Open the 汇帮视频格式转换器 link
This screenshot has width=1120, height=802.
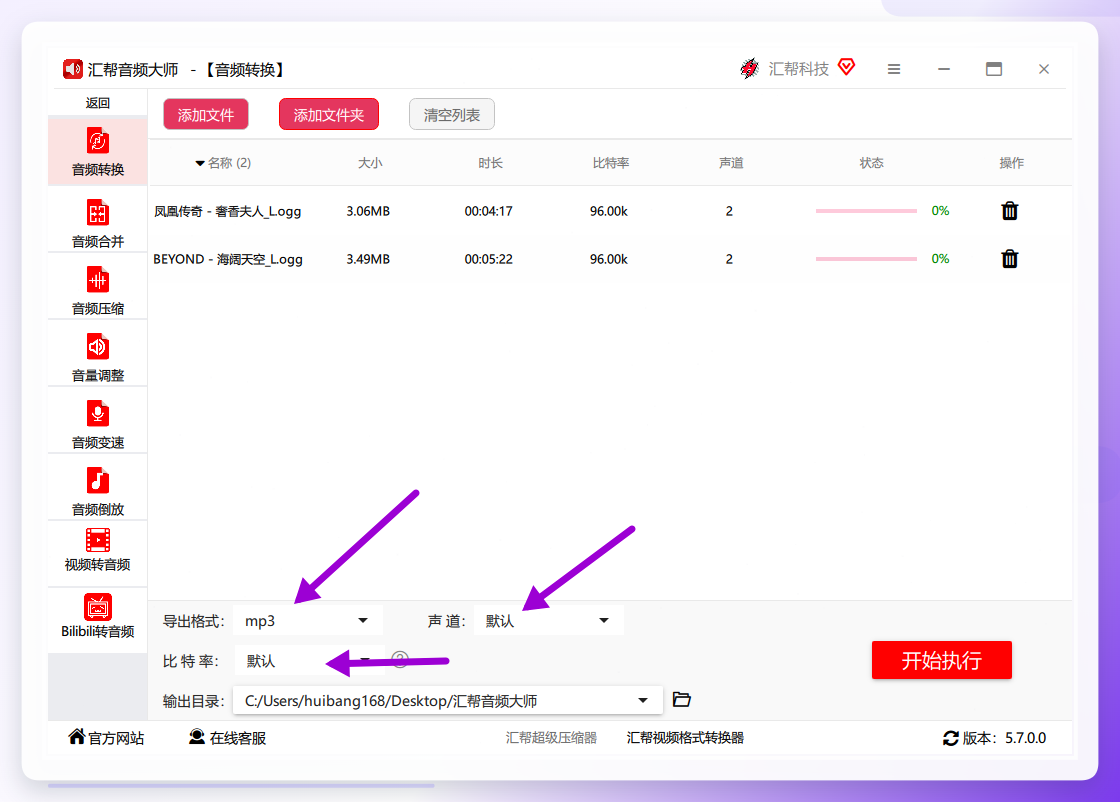pos(685,738)
